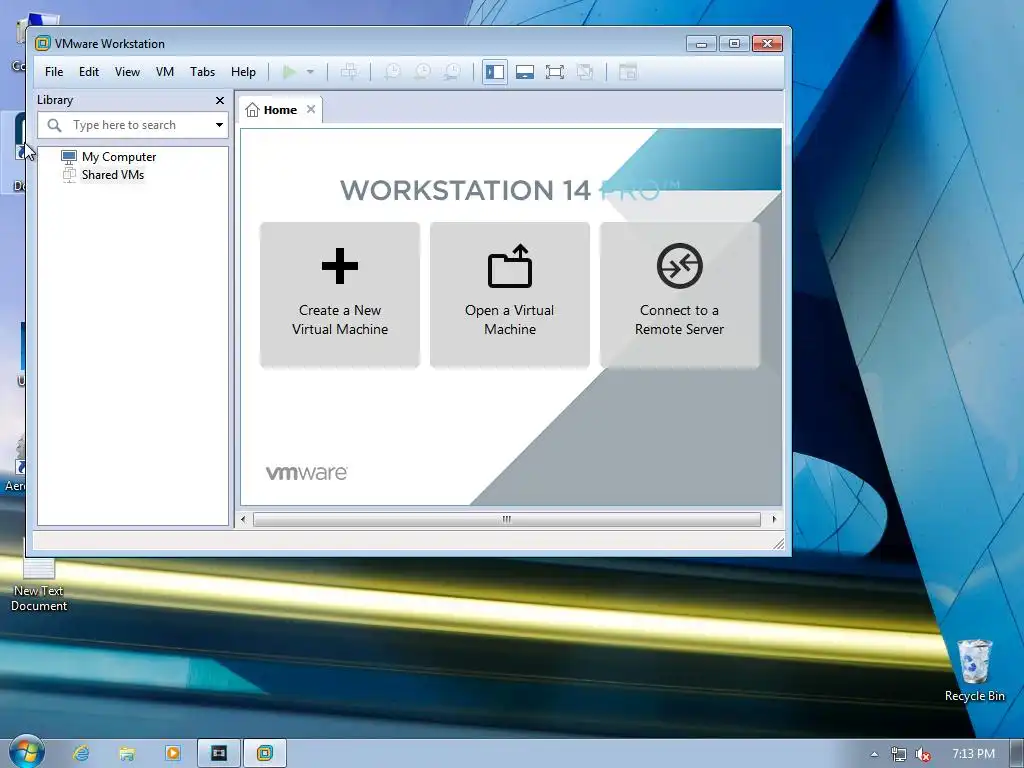Image resolution: width=1024 pixels, height=768 pixels.
Task: Open Windows Media Player from taskbar
Action: (x=173, y=754)
